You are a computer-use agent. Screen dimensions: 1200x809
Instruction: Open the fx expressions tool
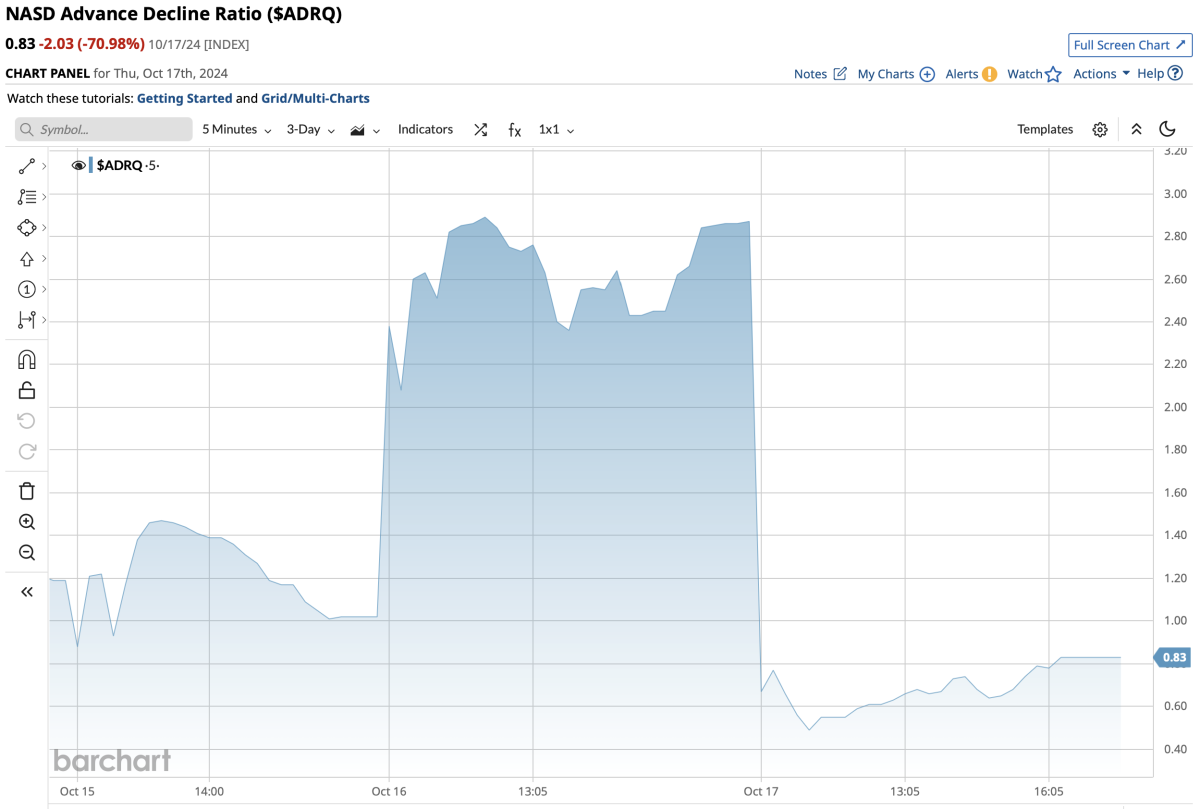(514, 130)
